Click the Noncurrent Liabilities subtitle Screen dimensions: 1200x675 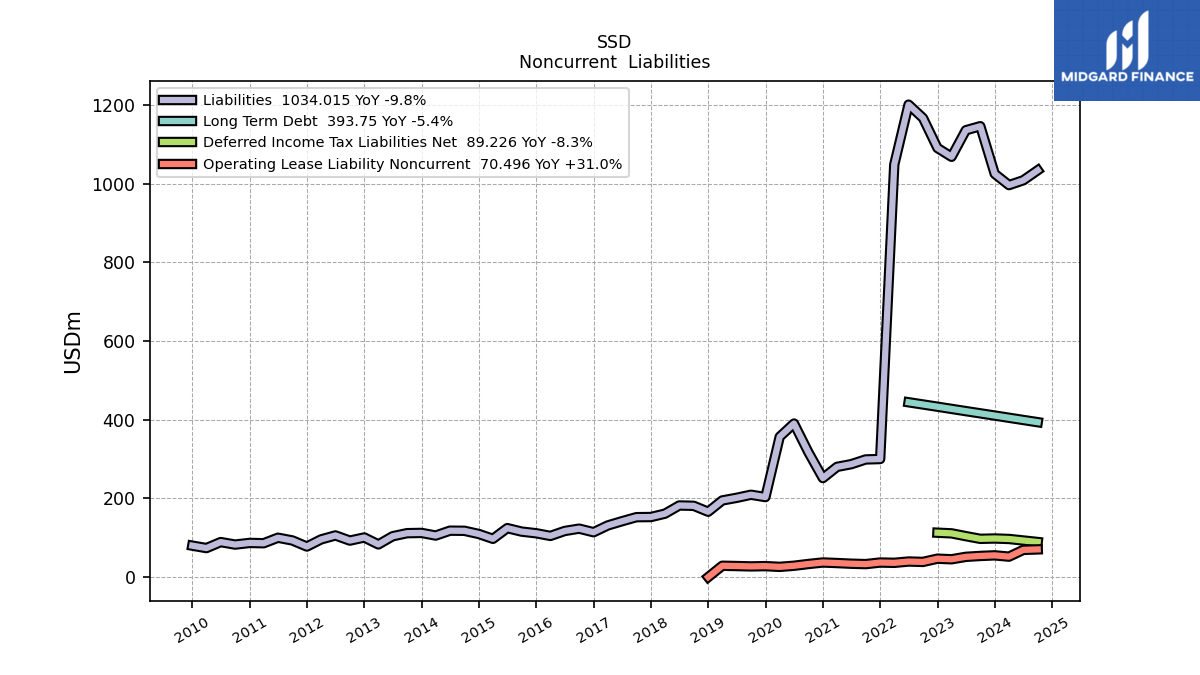tap(614, 62)
